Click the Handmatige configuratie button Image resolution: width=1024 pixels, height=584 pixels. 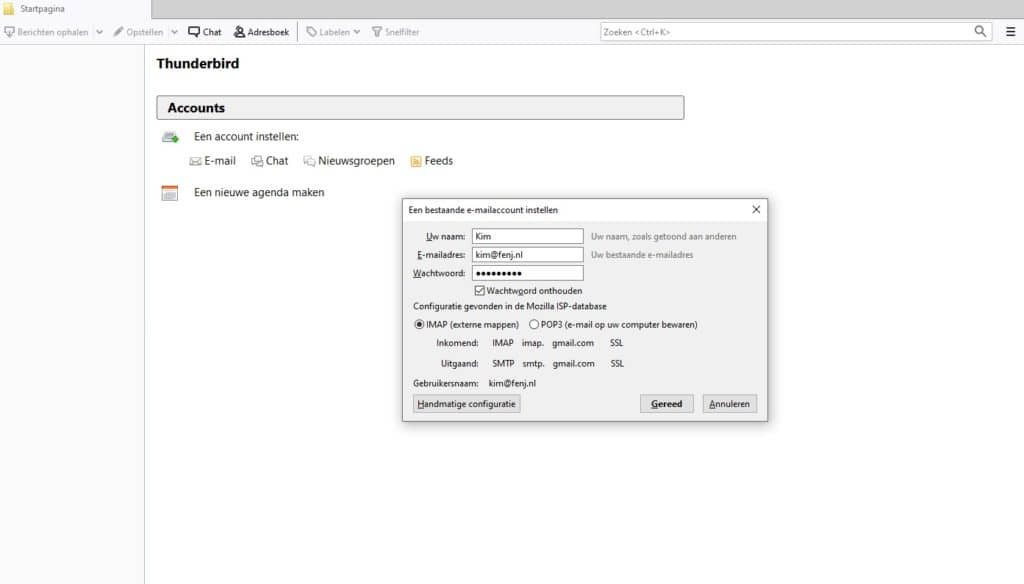(467, 404)
